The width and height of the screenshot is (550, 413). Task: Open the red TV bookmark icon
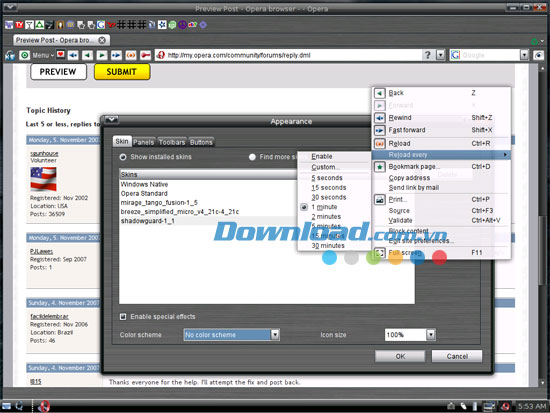19,25
